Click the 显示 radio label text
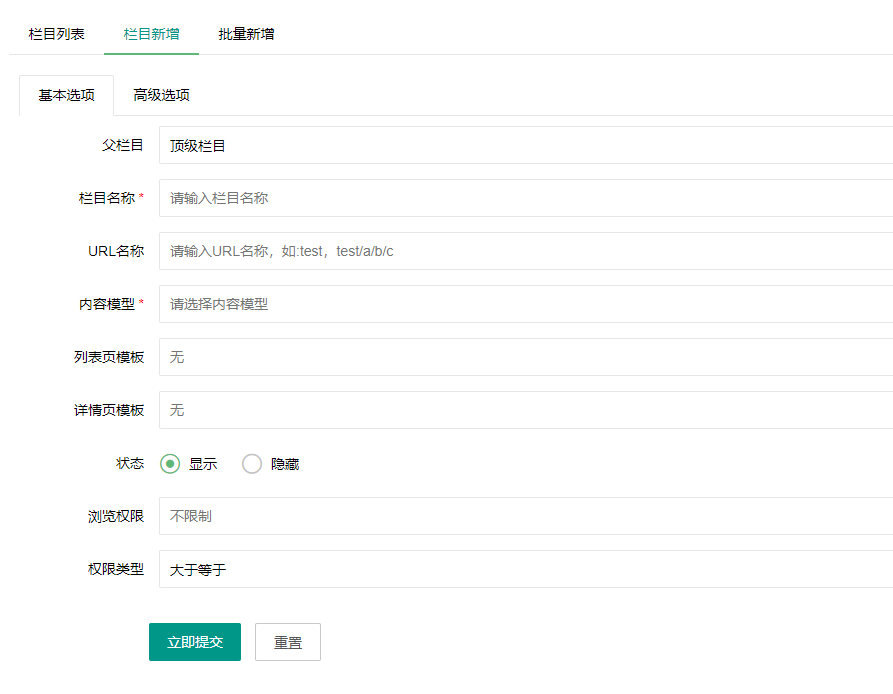The image size is (893, 694). tap(203, 465)
